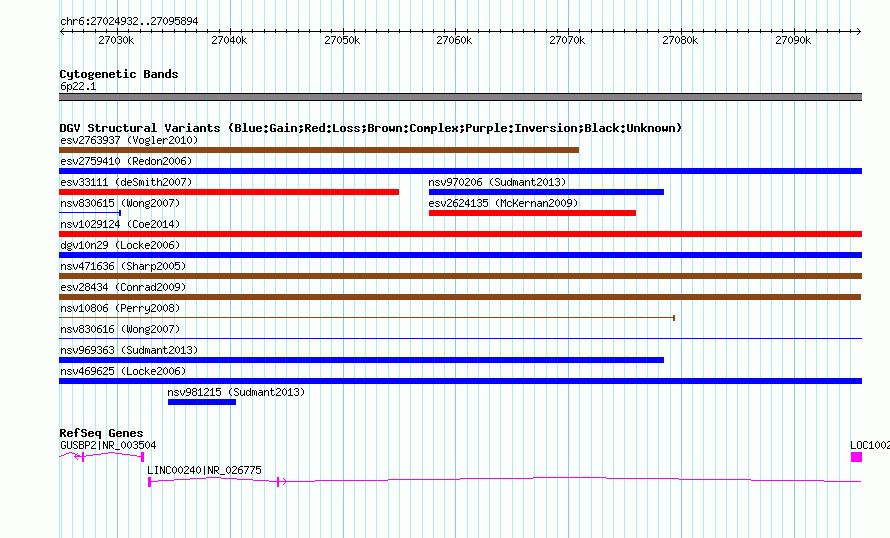The image size is (890, 538).
Task: Click the blue dgv10n29 Locke2006 gain bar
Action: tap(460, 255)
